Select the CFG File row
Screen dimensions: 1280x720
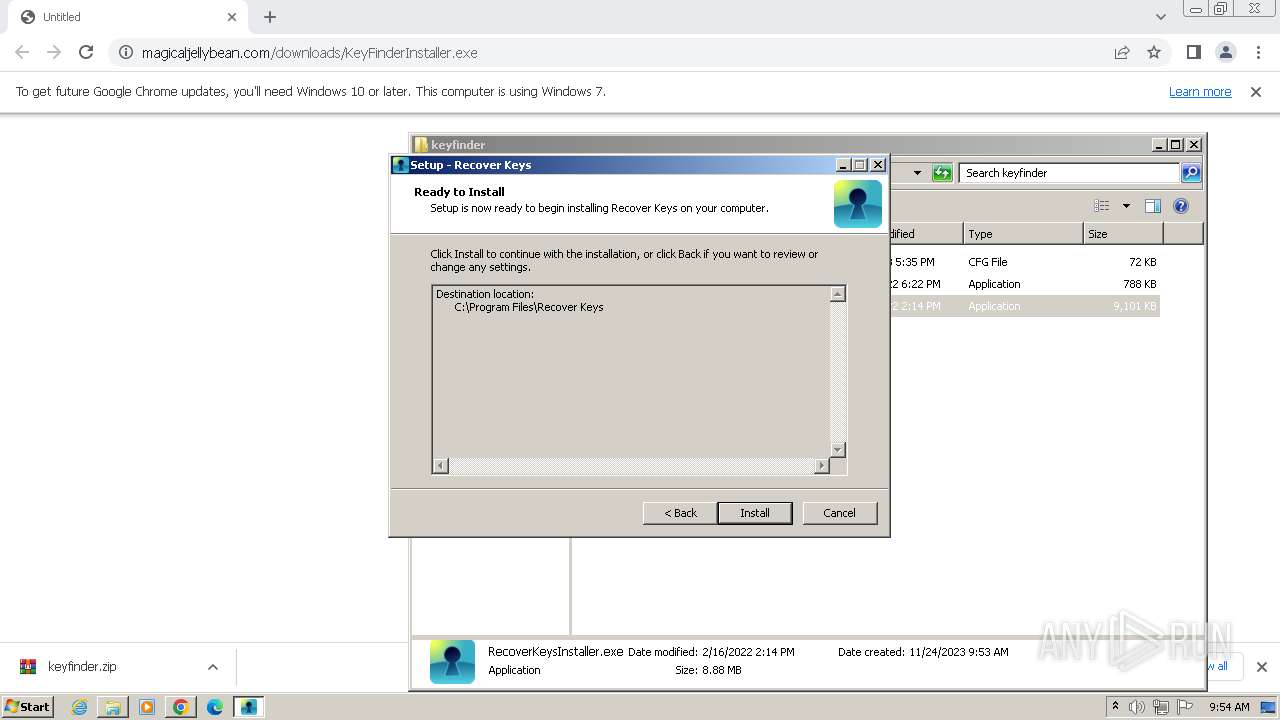[x=1024, y=262]
